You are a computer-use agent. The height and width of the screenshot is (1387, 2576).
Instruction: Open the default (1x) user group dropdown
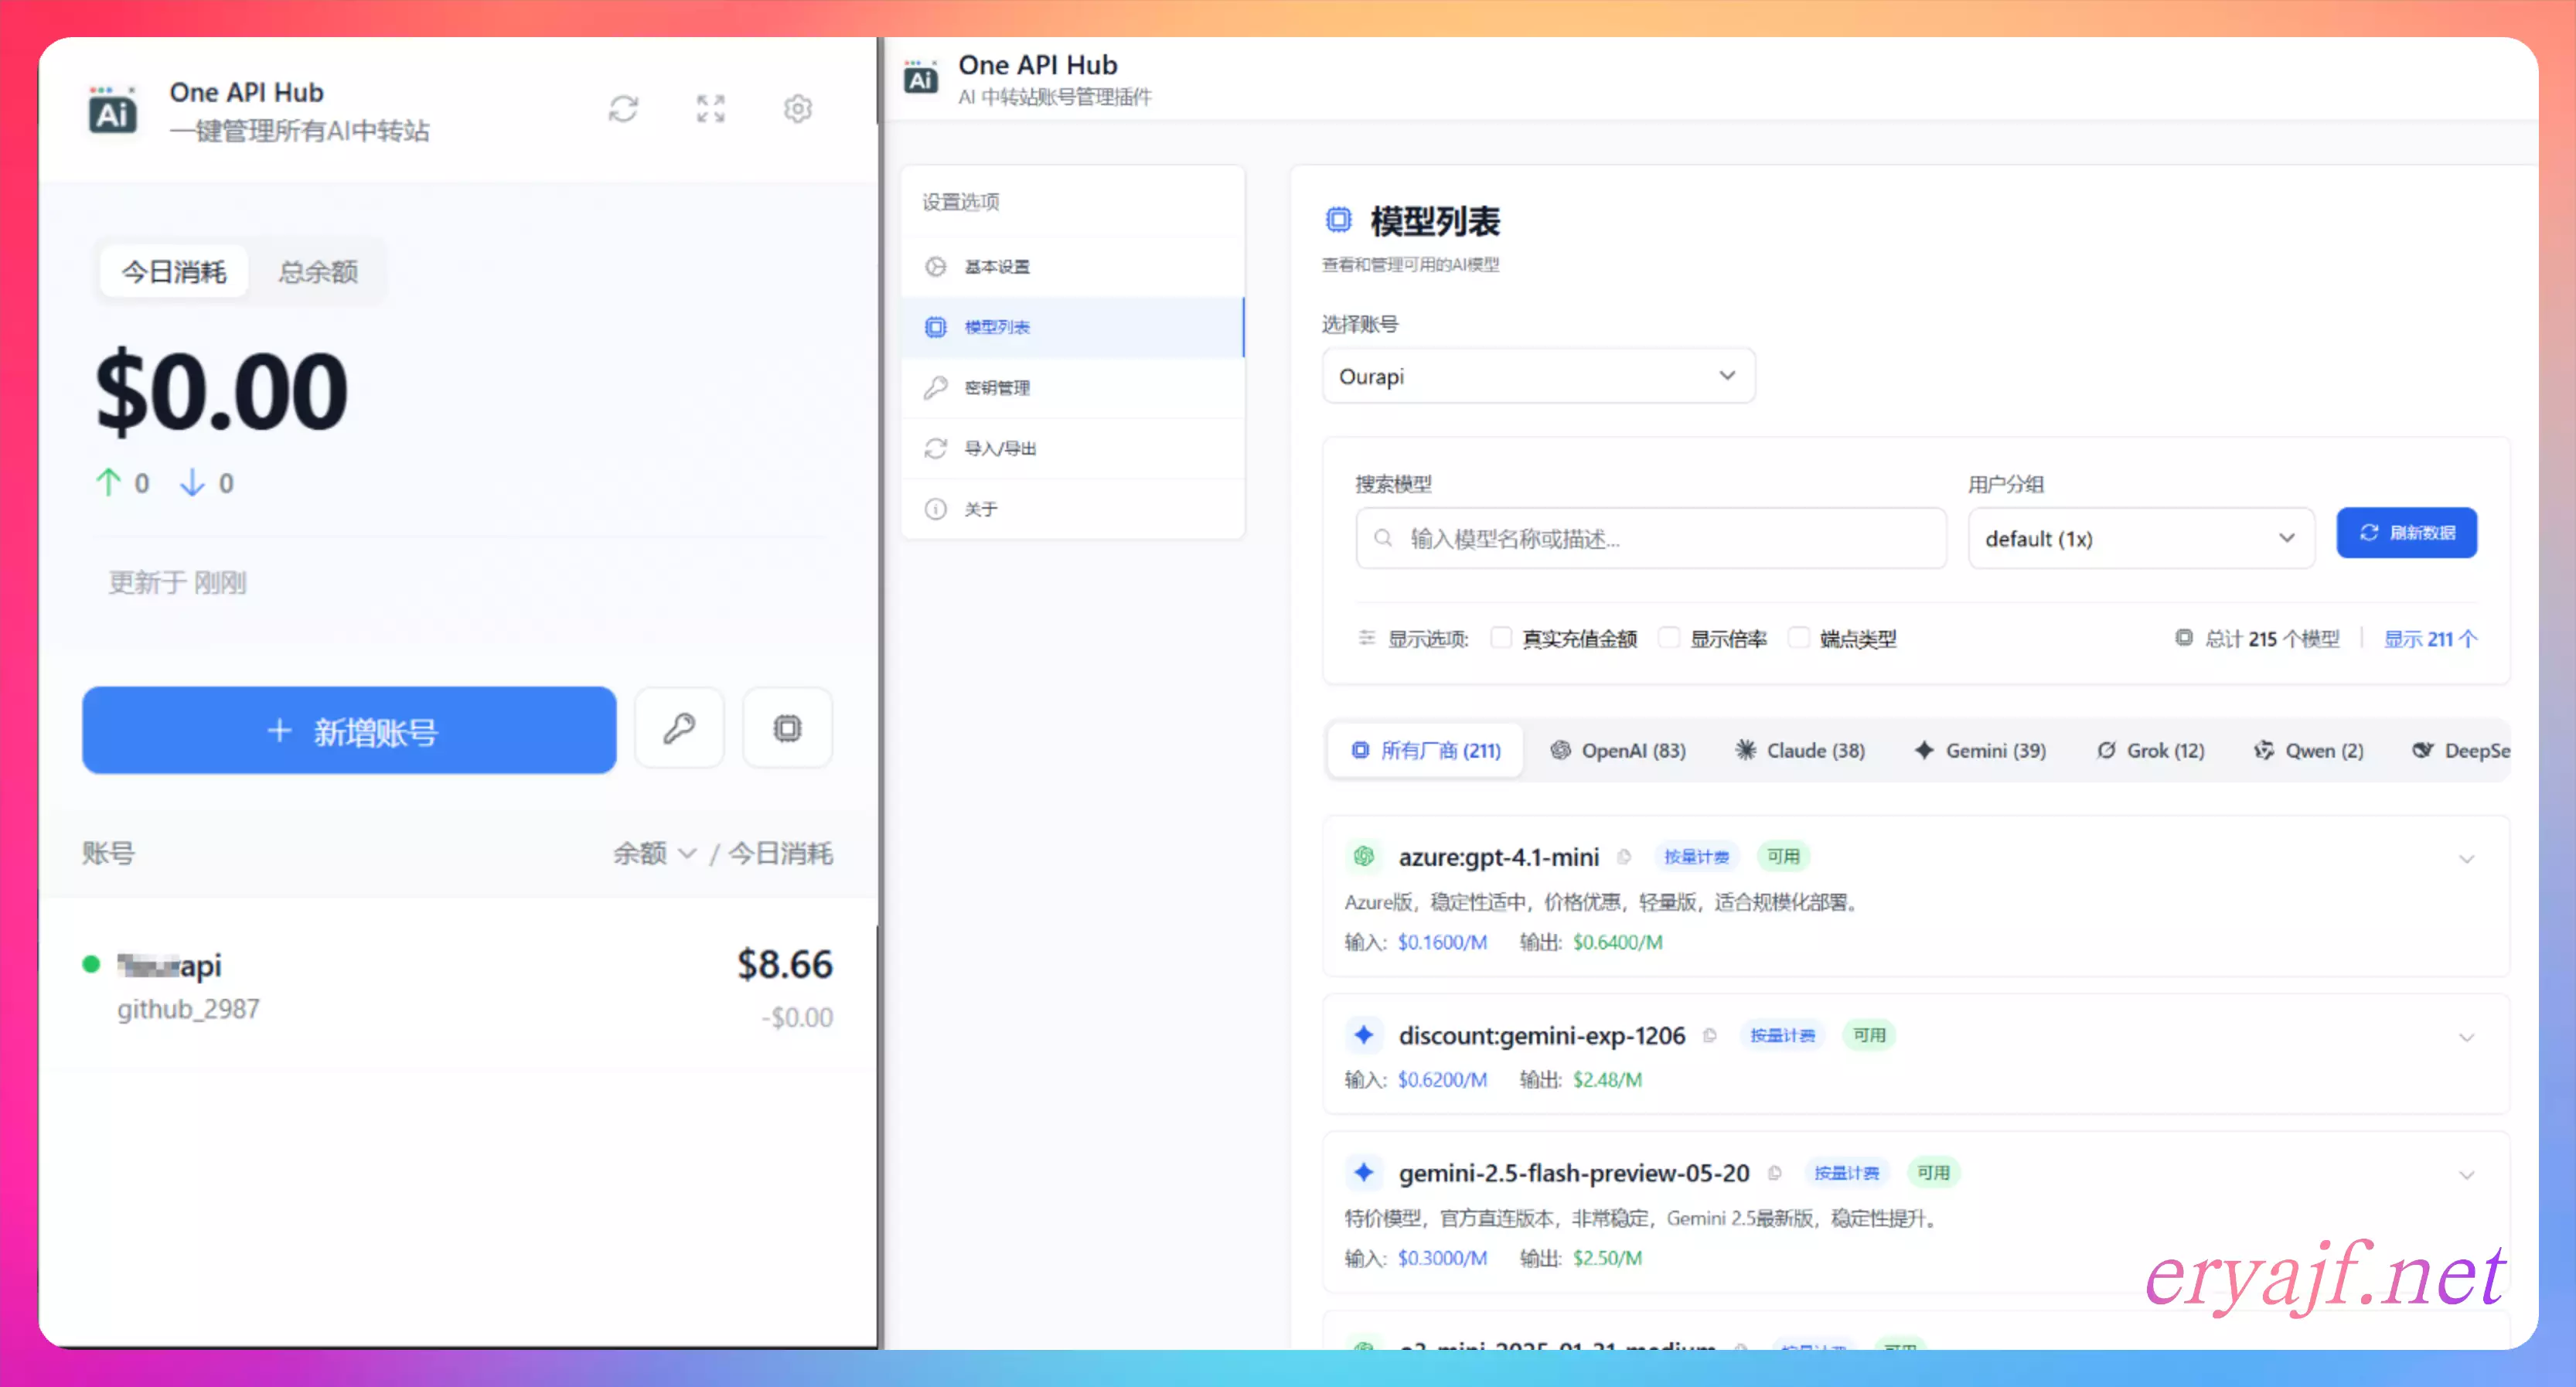pyautogui.click(x=2141, y=538)
